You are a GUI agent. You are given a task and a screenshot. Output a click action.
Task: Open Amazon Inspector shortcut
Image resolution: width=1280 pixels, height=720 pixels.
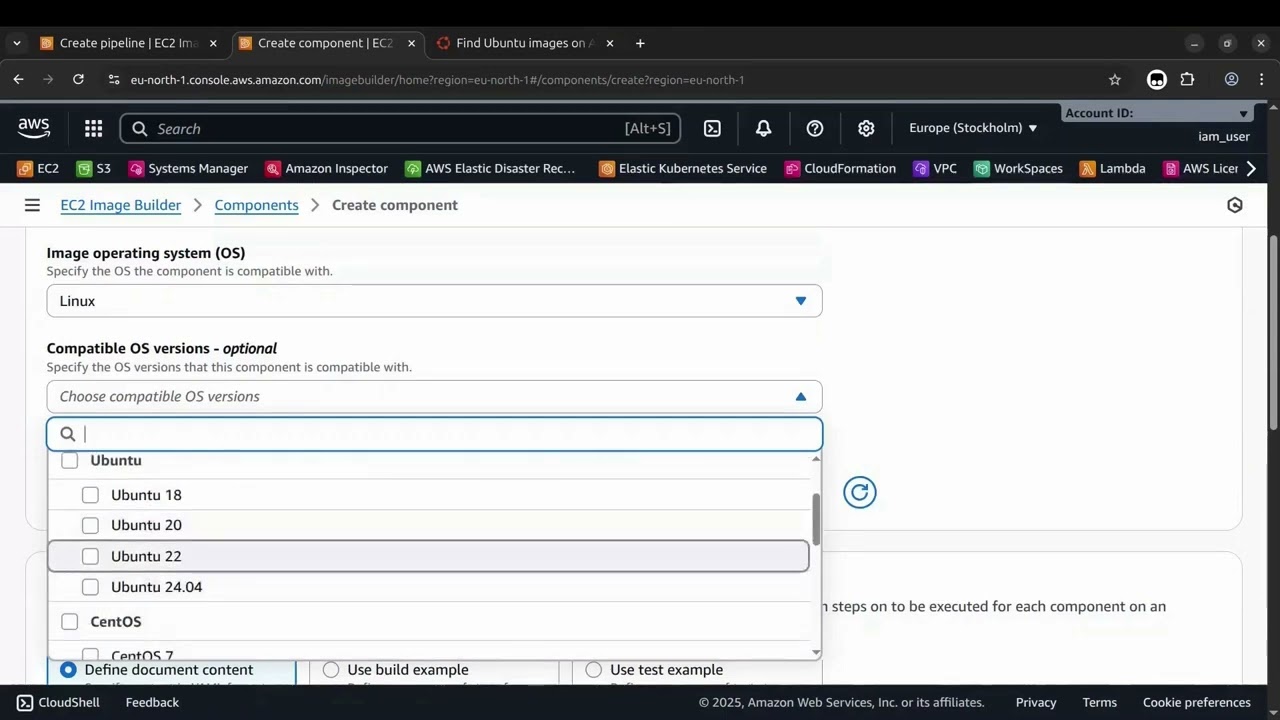(326, 168)
